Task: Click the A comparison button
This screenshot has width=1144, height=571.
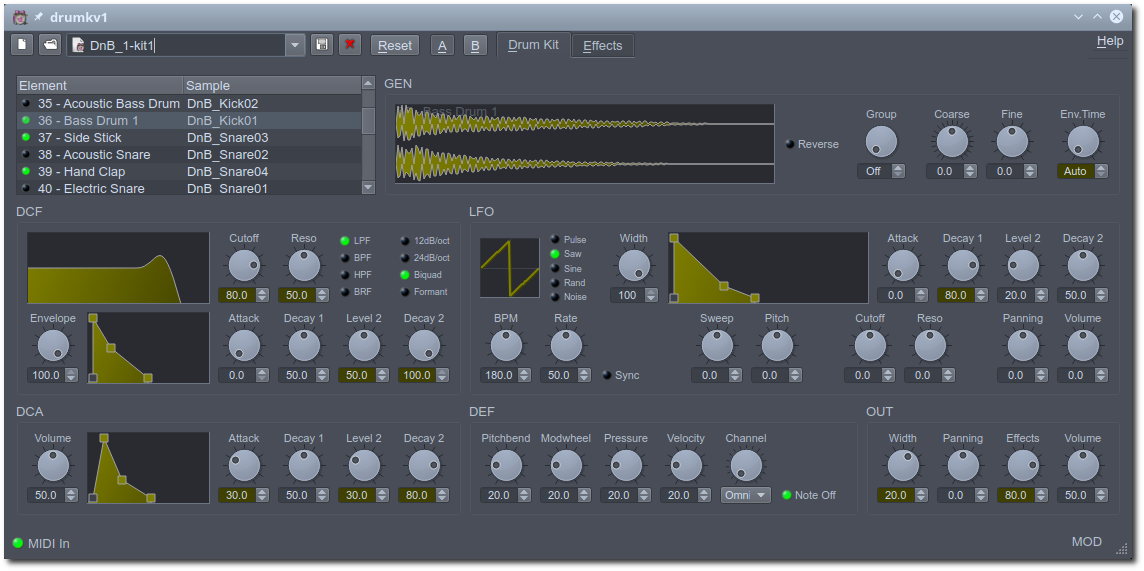Action: [441, 45]
